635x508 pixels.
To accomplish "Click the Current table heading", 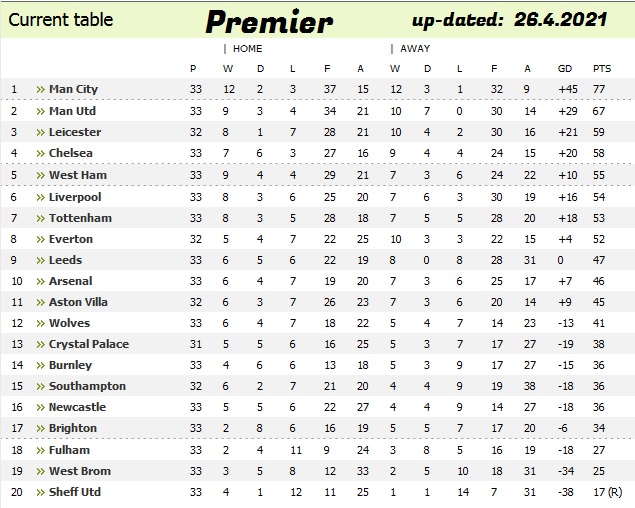I will coord(60,20).
